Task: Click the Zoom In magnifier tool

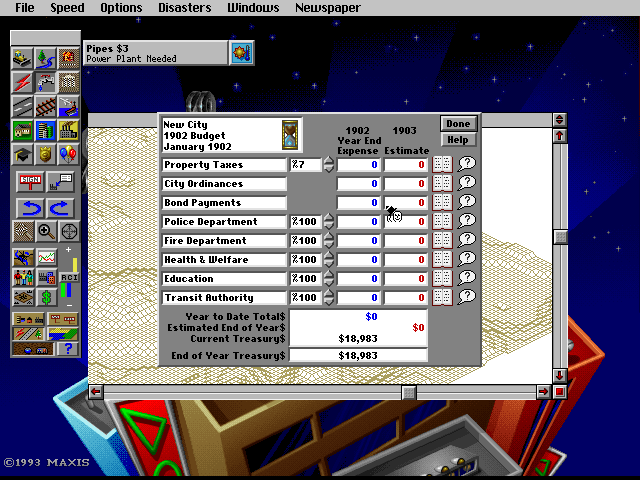Action: pyautogui.click(x=45, y=232)
